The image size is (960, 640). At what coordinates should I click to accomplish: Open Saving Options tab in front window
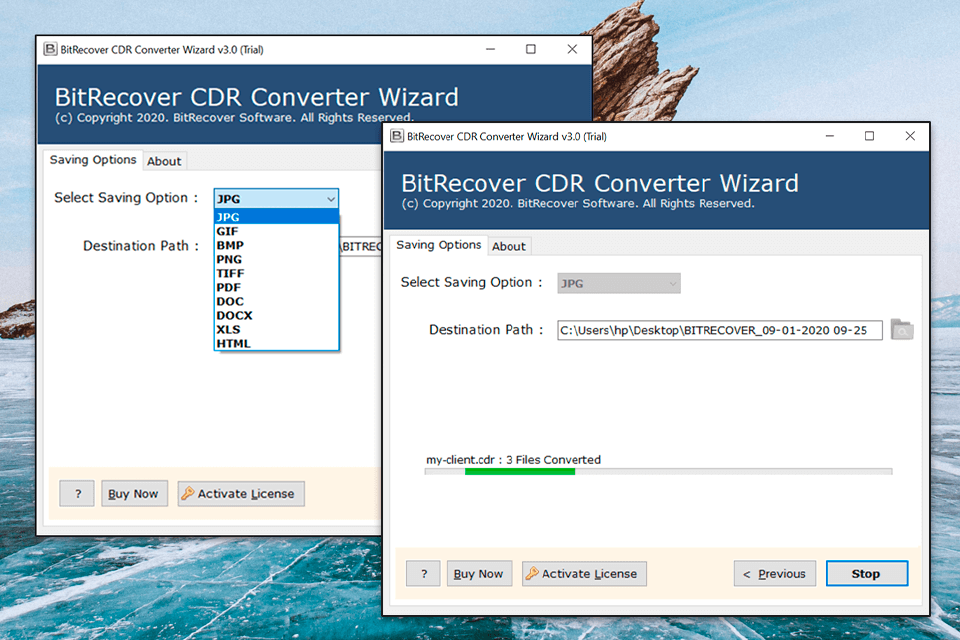[438, 245]
